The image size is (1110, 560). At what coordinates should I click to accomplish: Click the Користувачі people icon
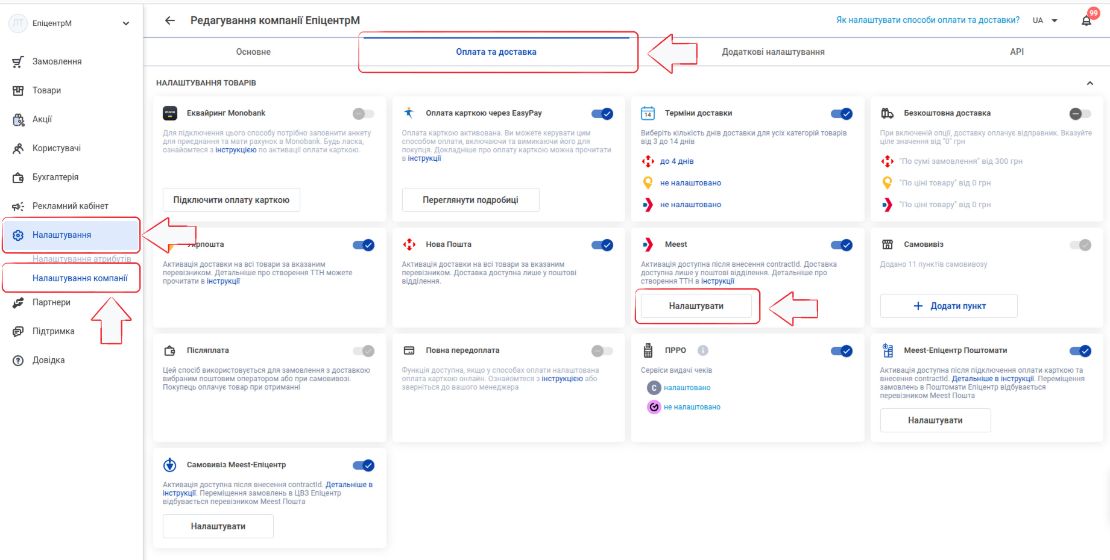click(18, 149)
